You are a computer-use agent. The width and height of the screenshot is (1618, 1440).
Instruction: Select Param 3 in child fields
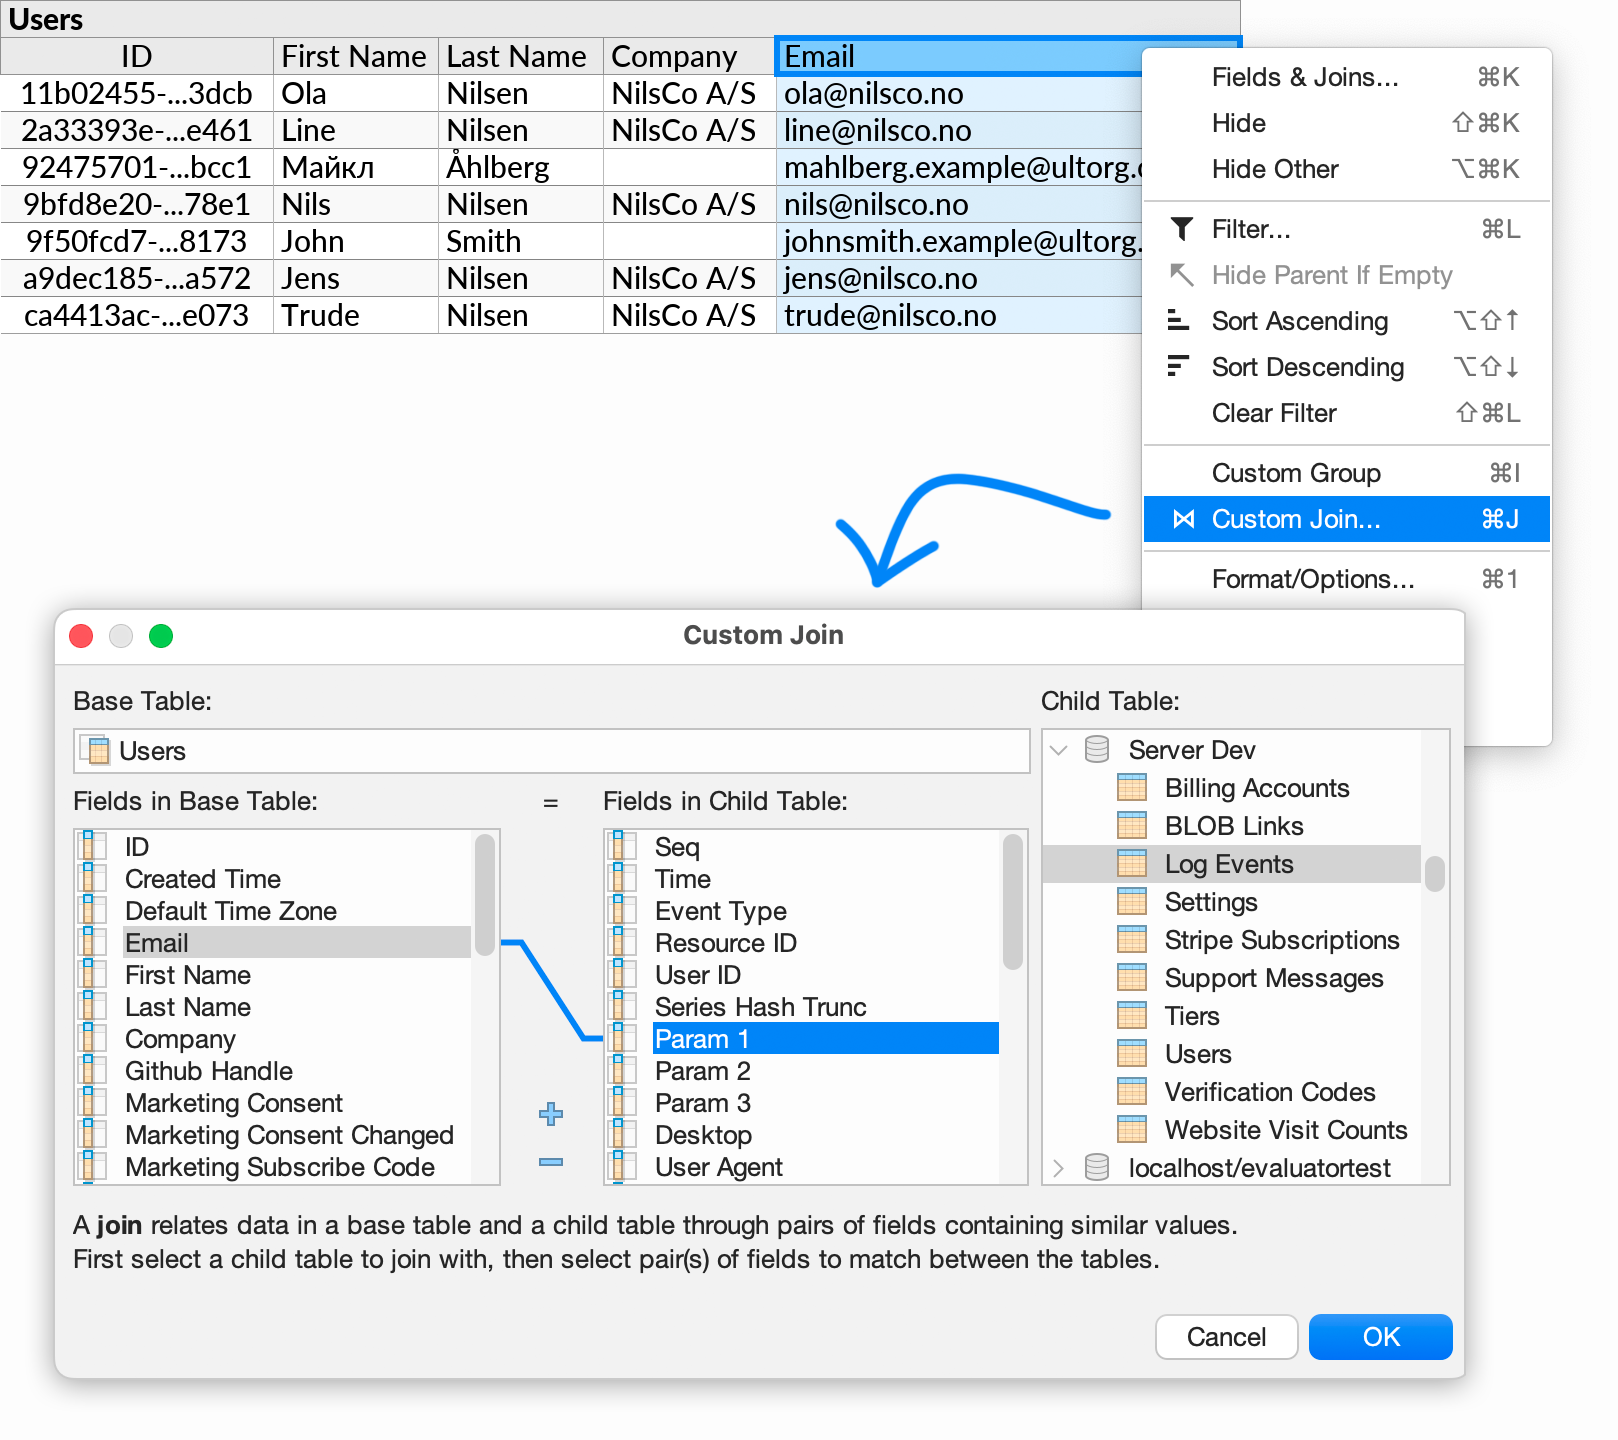pyautogui.click(x=703, y=1102)
